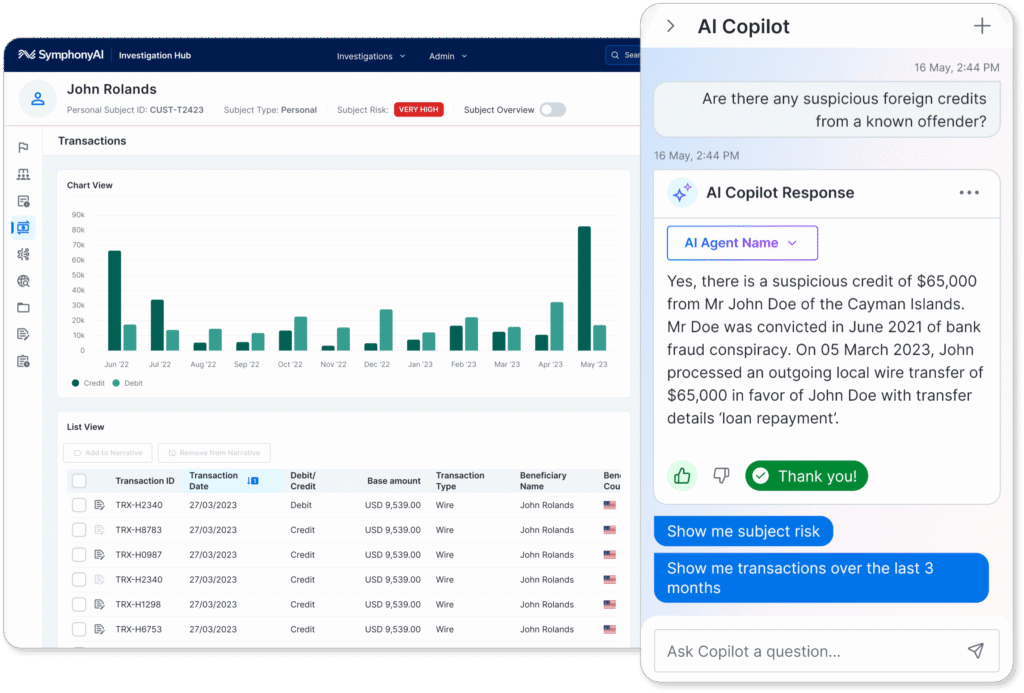
Task: Collapse the AI Copilot panel with chevron
Action: click(x=671, y=27)
